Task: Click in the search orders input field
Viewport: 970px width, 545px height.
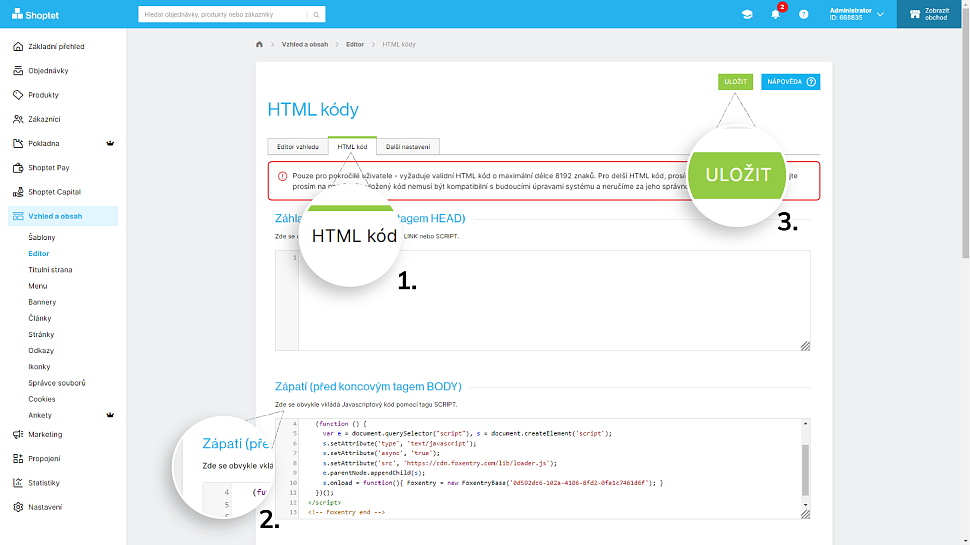Action: tap(223, 14)
